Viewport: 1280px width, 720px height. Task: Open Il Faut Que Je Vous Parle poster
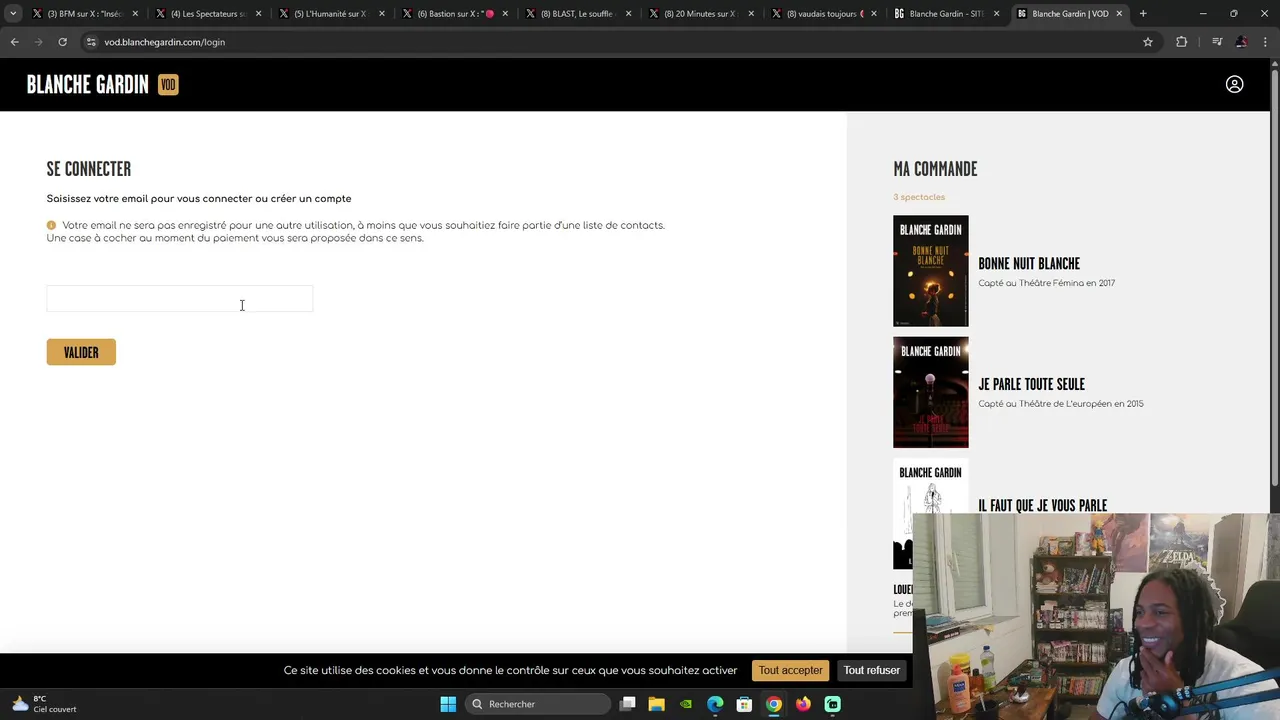930,513
